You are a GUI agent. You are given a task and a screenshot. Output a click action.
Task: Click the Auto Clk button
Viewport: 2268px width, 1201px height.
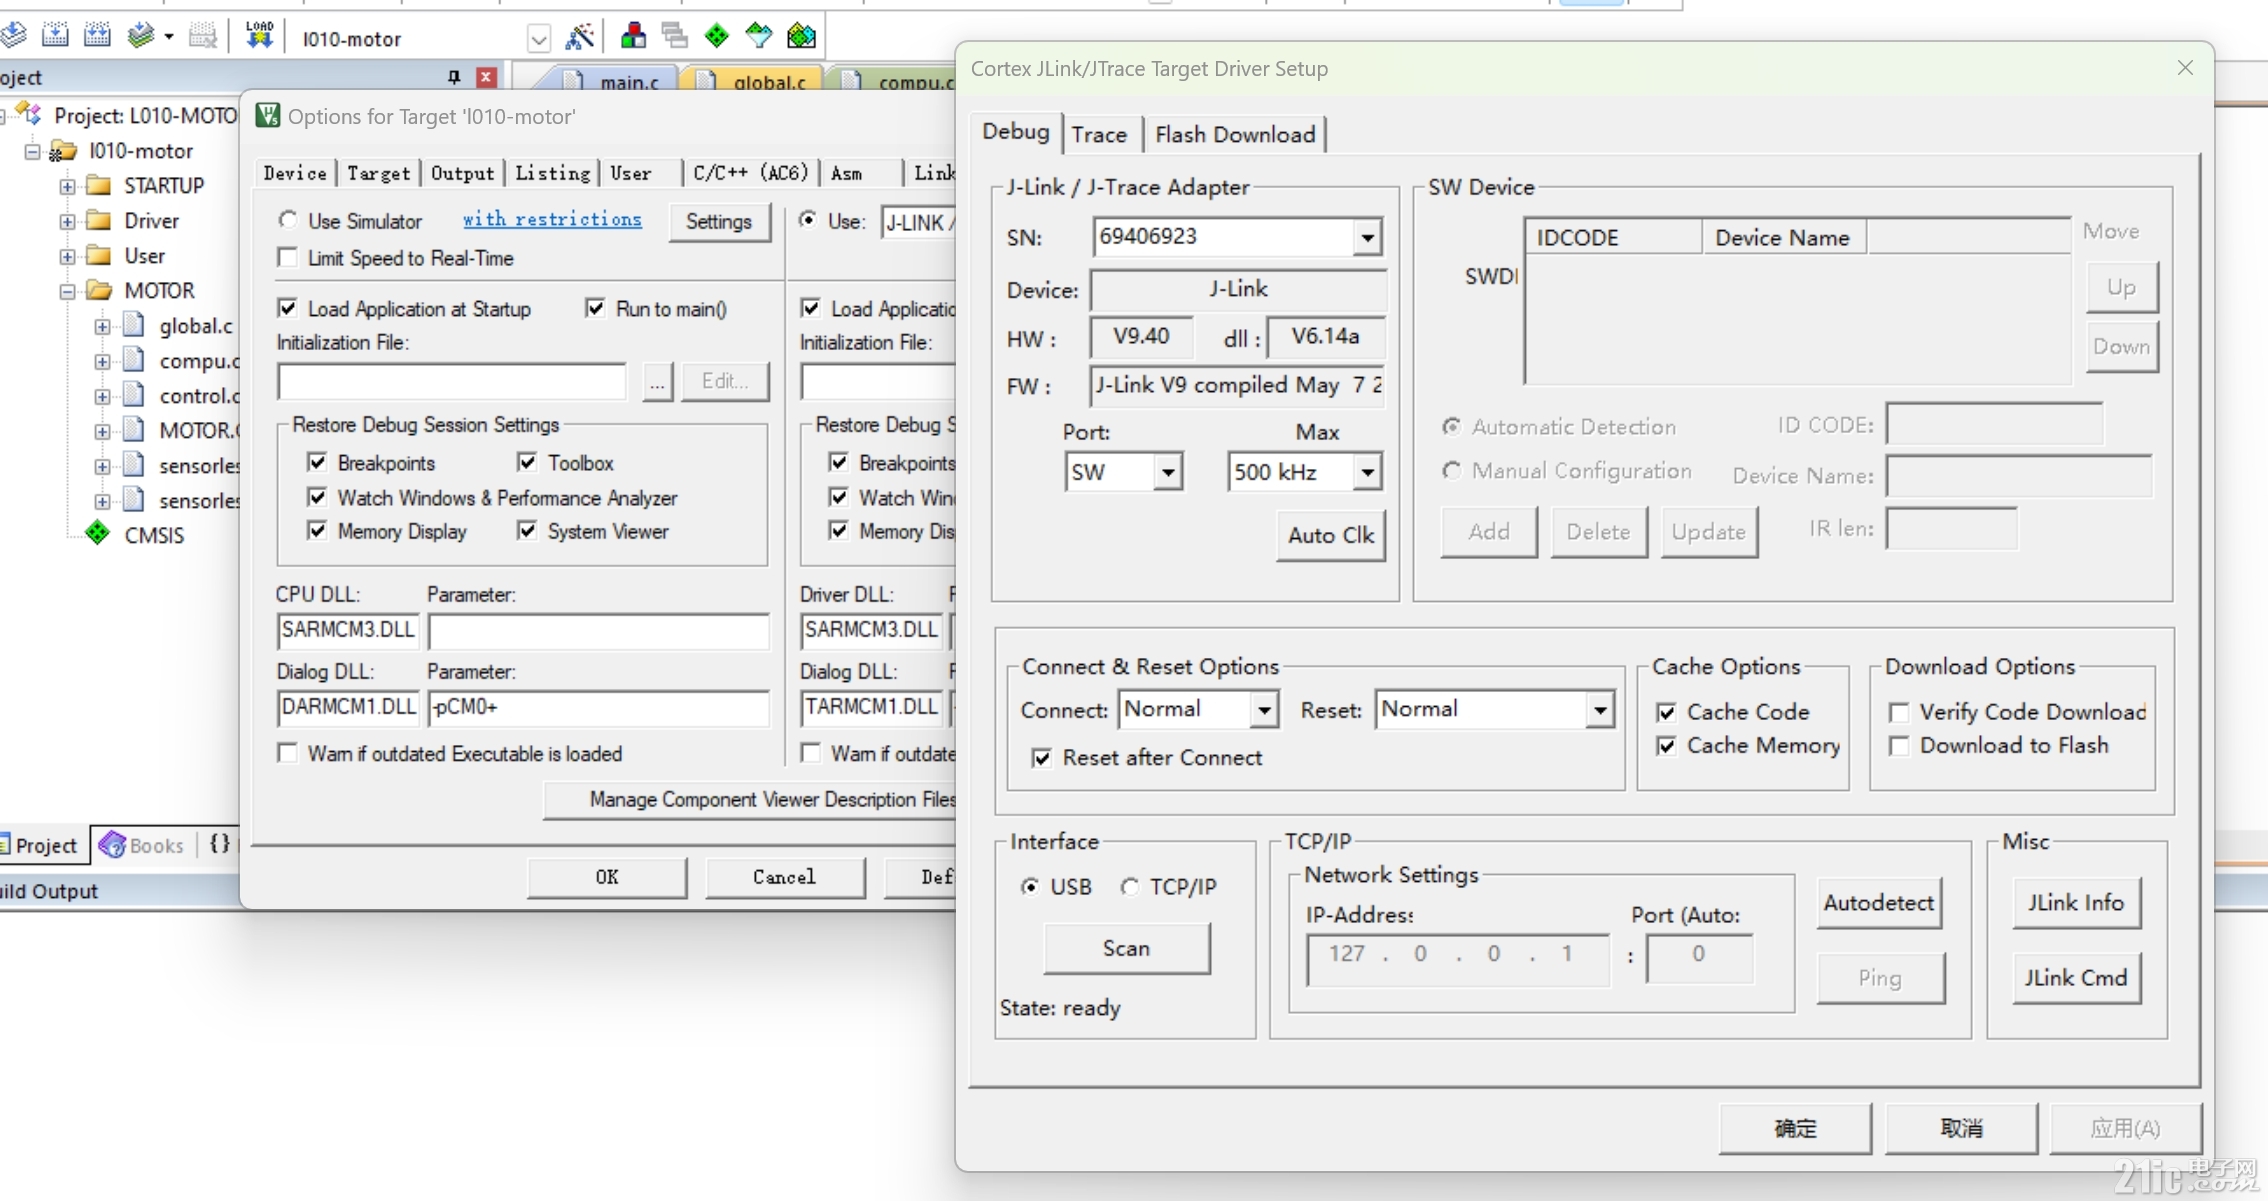[1331, 535]
